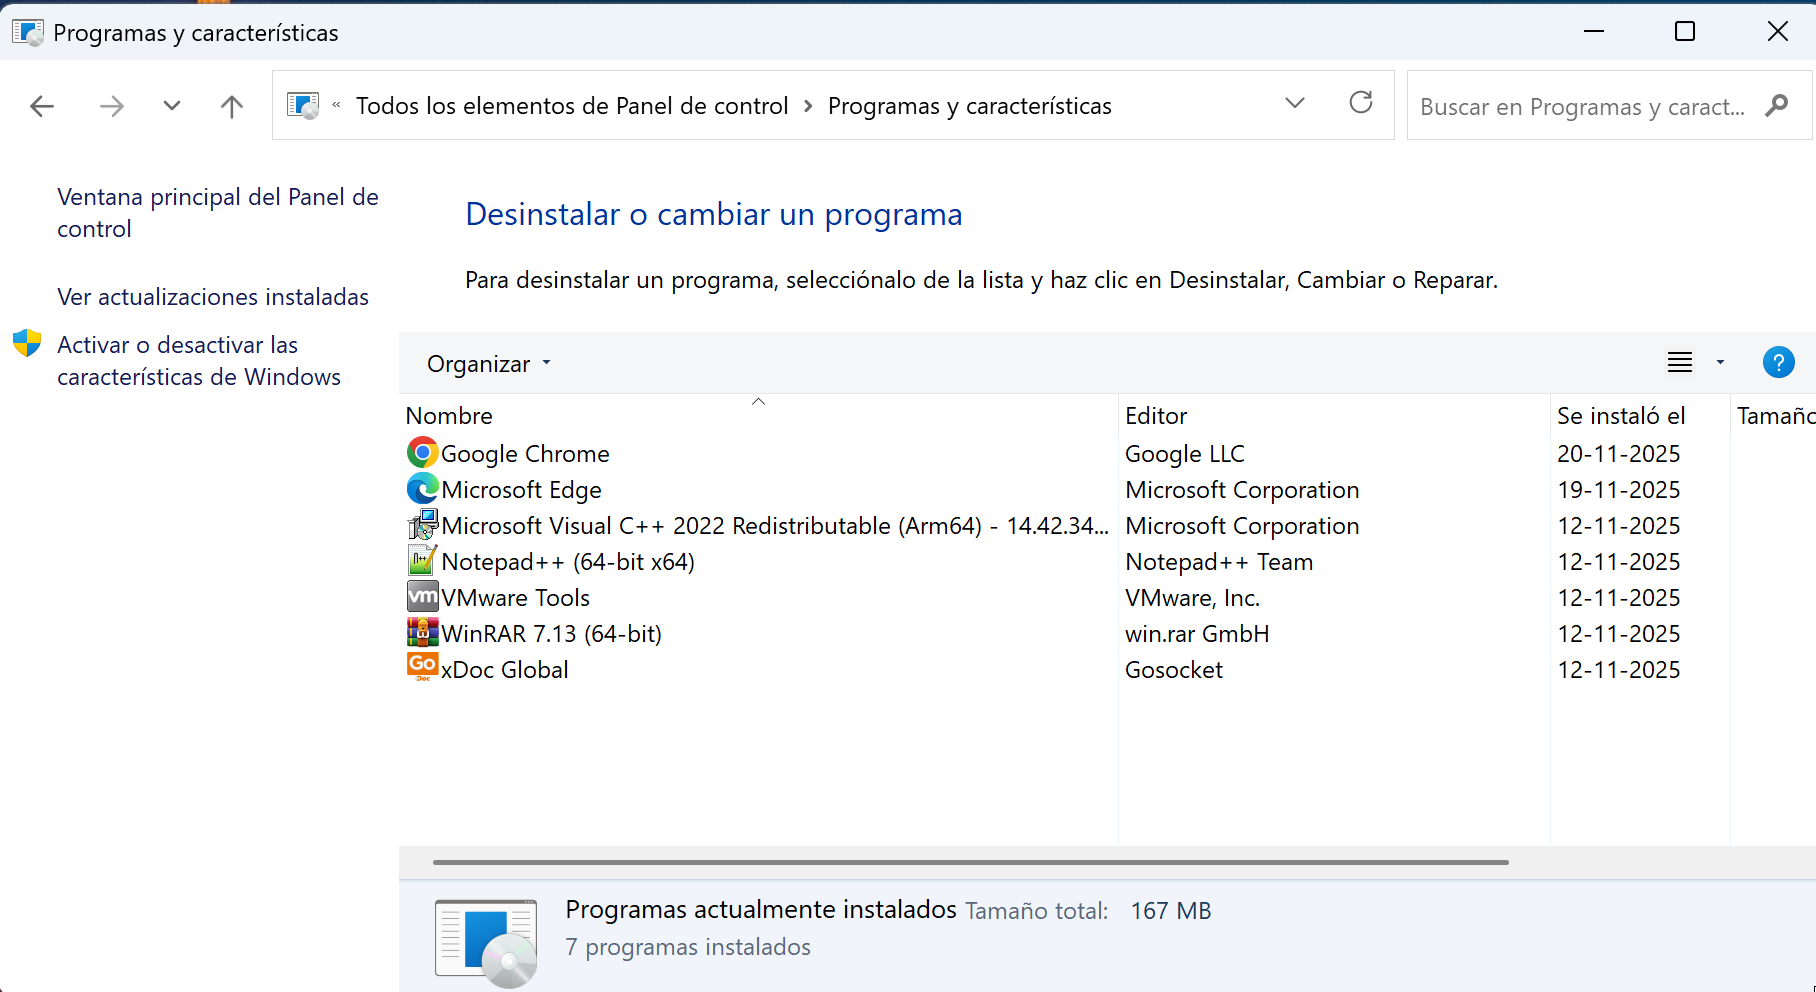Click the Microsoft Edge program icon
Screen dimensions: 1816x992
423,489
